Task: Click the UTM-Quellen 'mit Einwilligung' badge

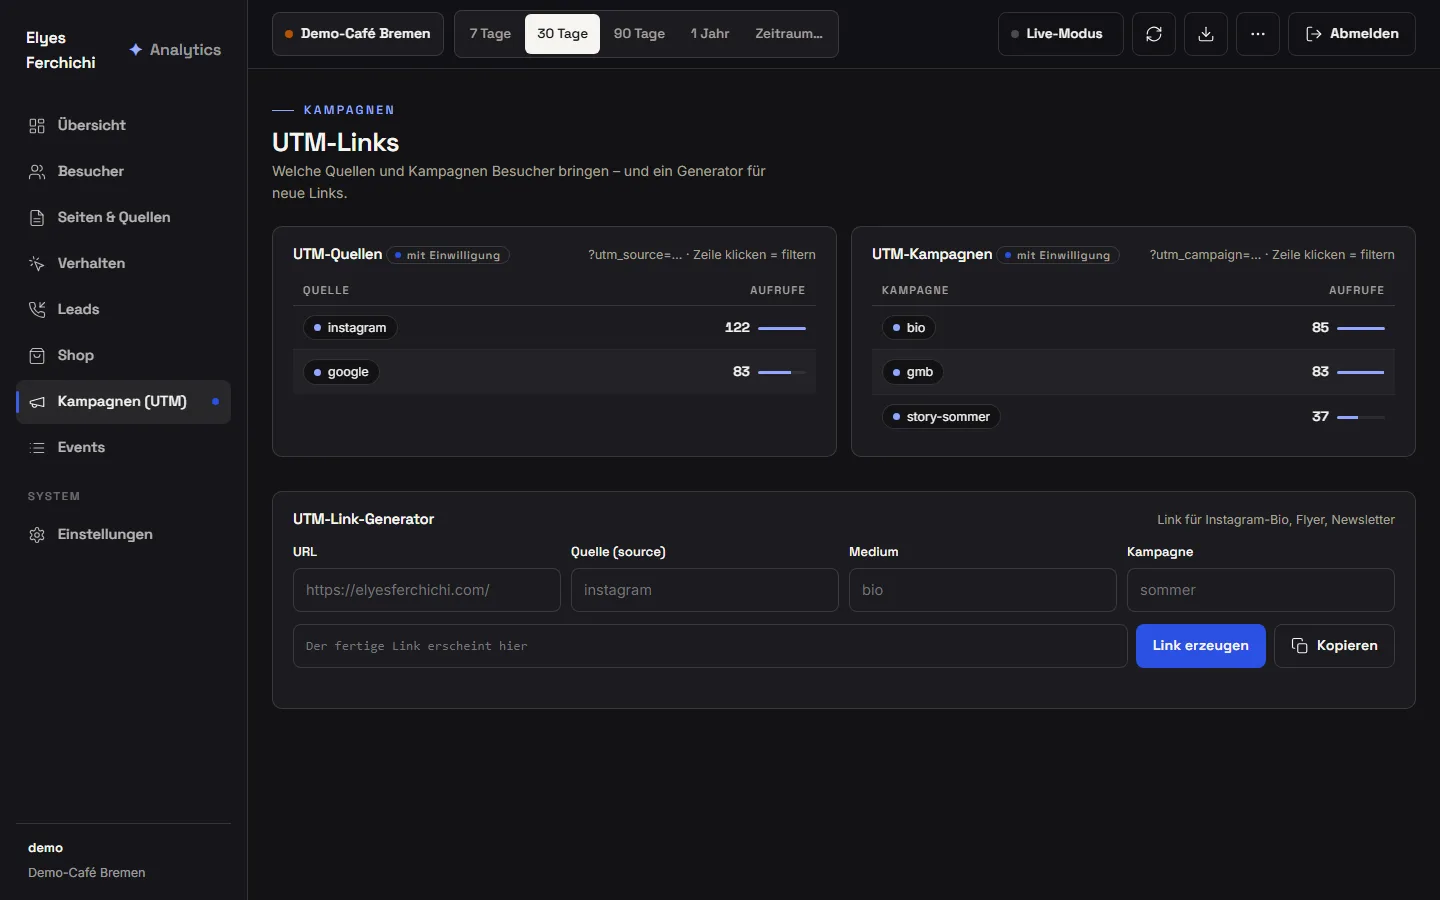Action: [449, 255]
